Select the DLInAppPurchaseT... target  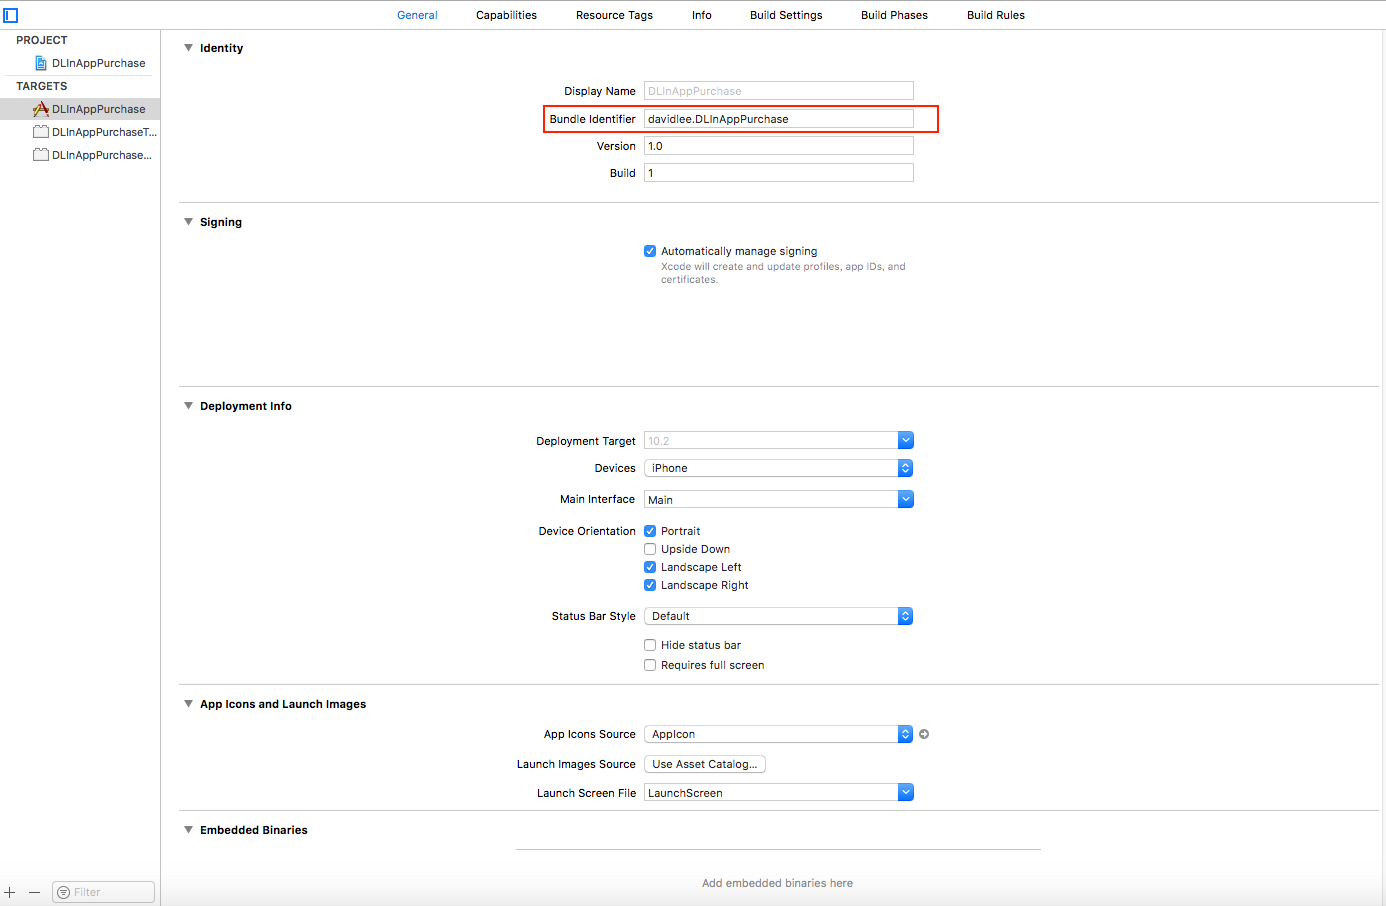tap(80, 132)
